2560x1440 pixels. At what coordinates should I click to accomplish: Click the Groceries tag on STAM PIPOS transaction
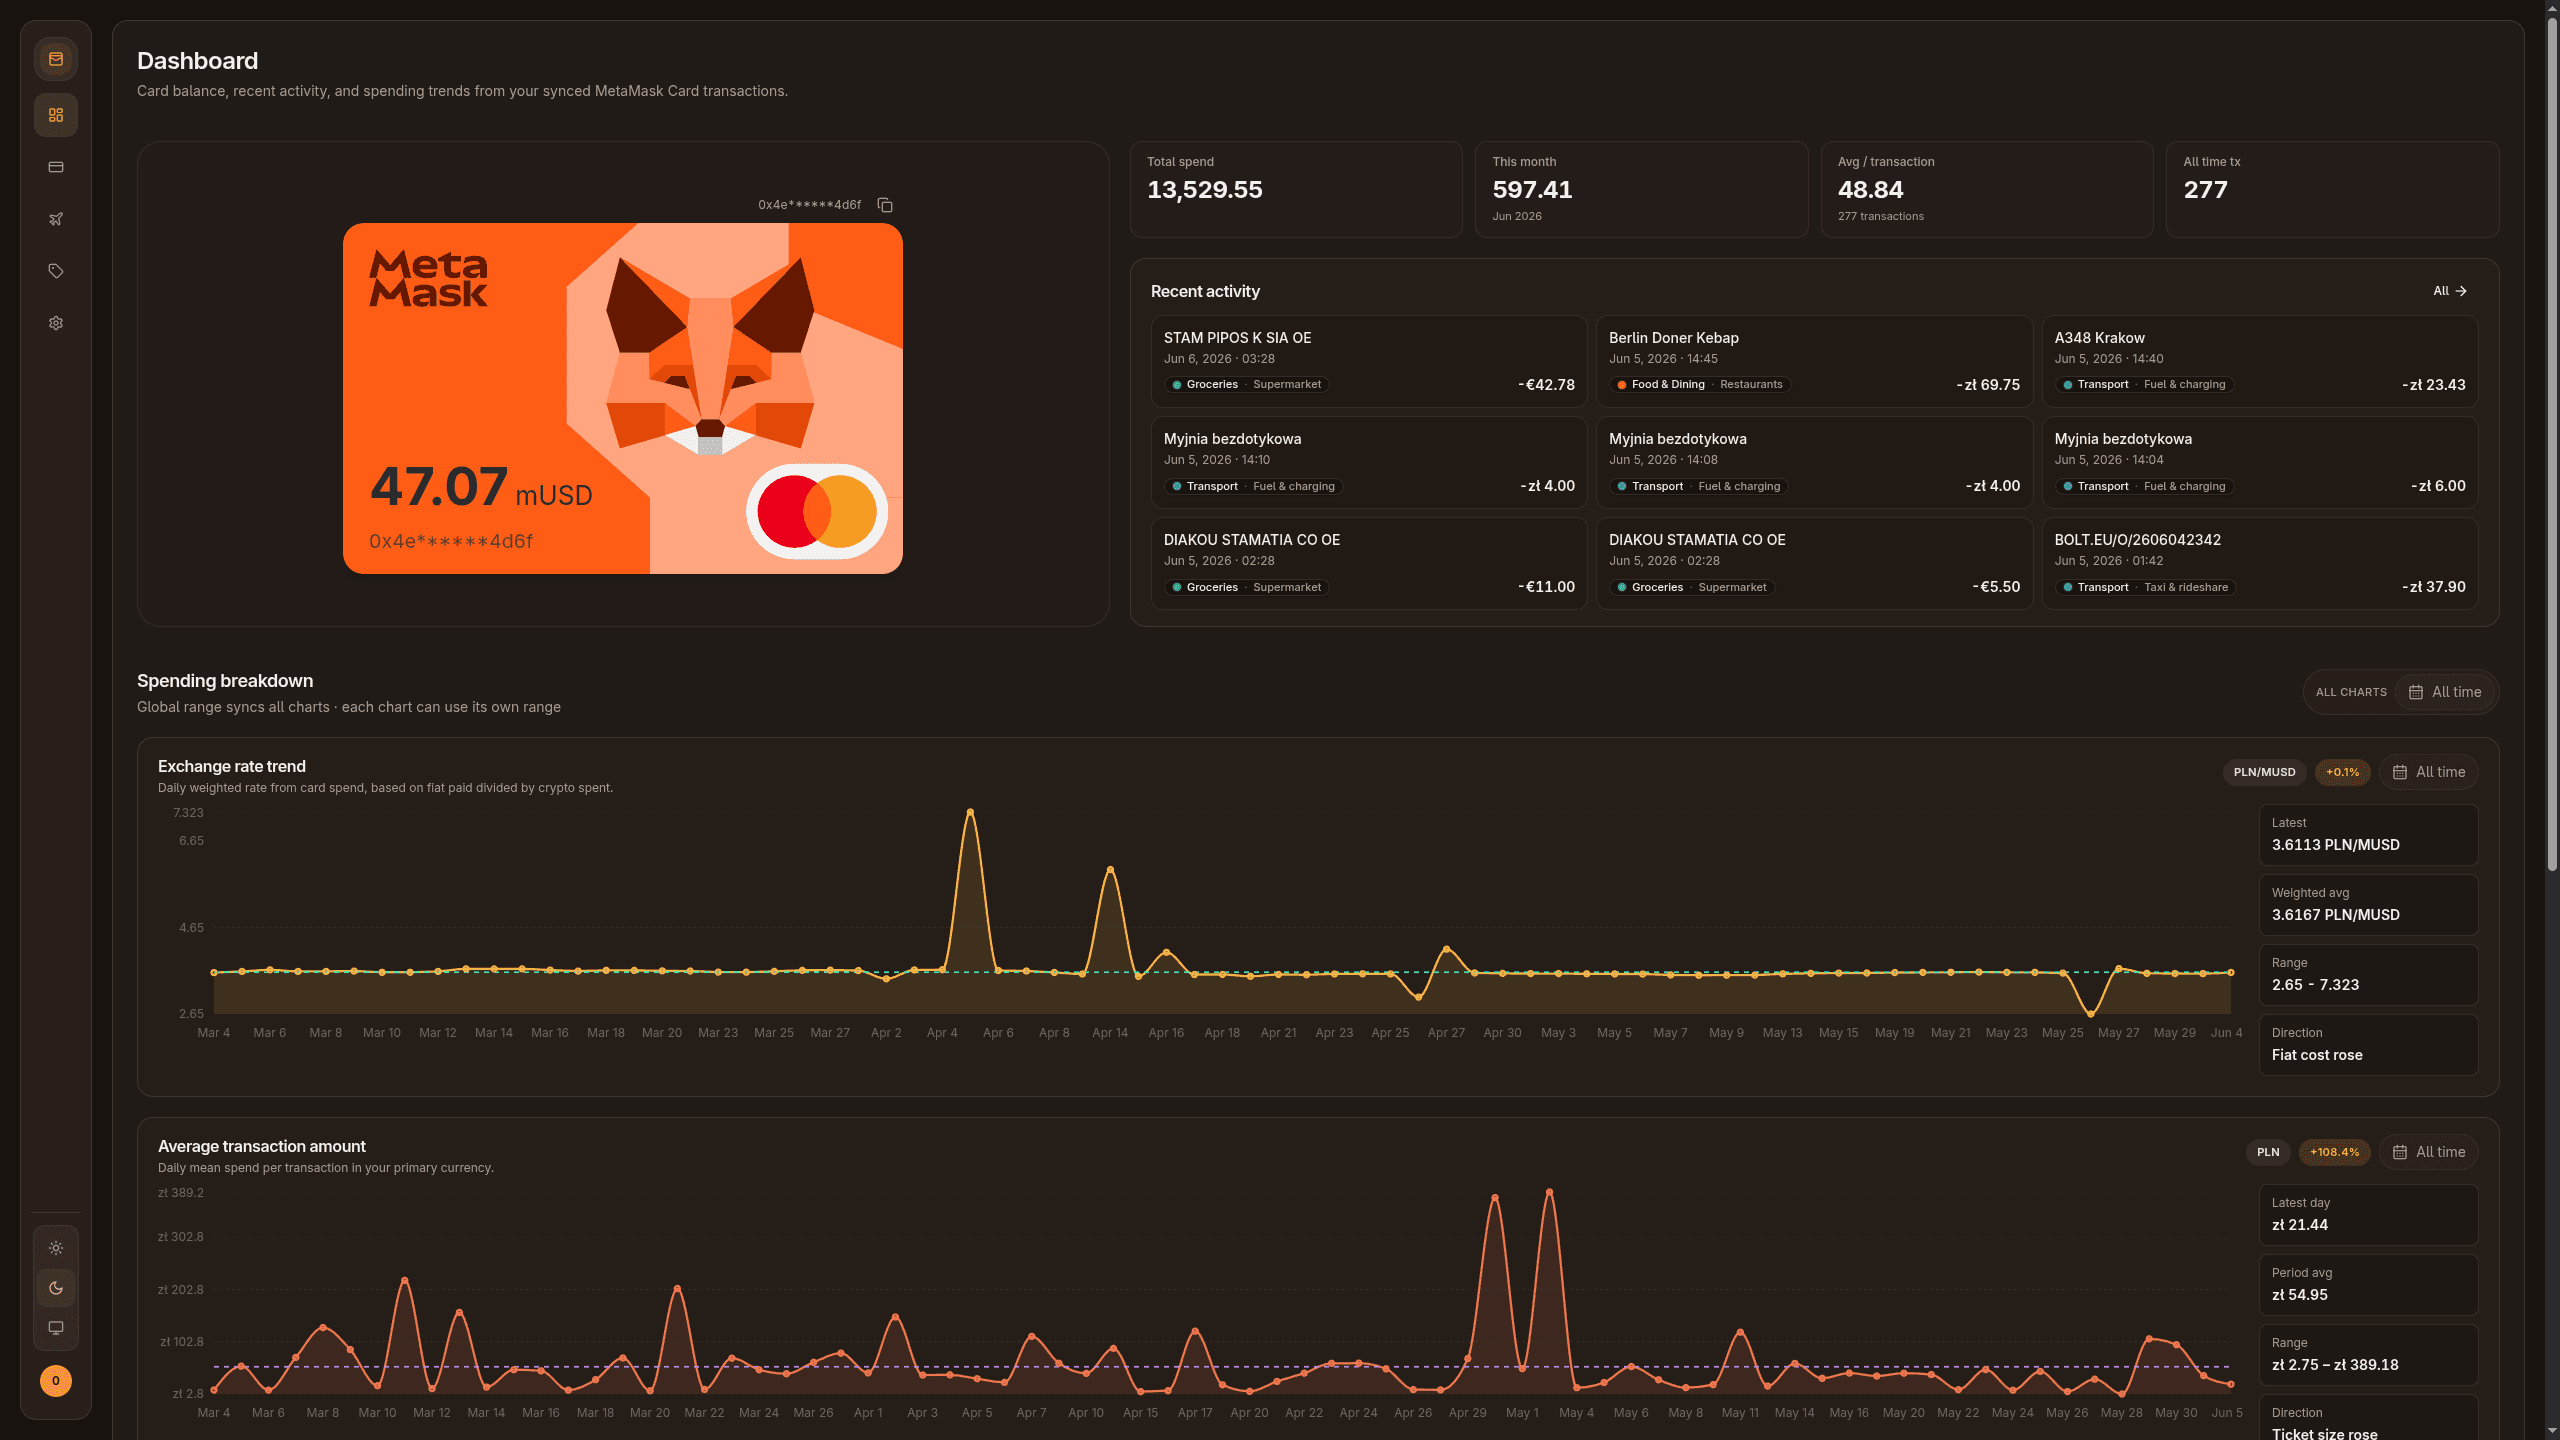(1246, 385)
